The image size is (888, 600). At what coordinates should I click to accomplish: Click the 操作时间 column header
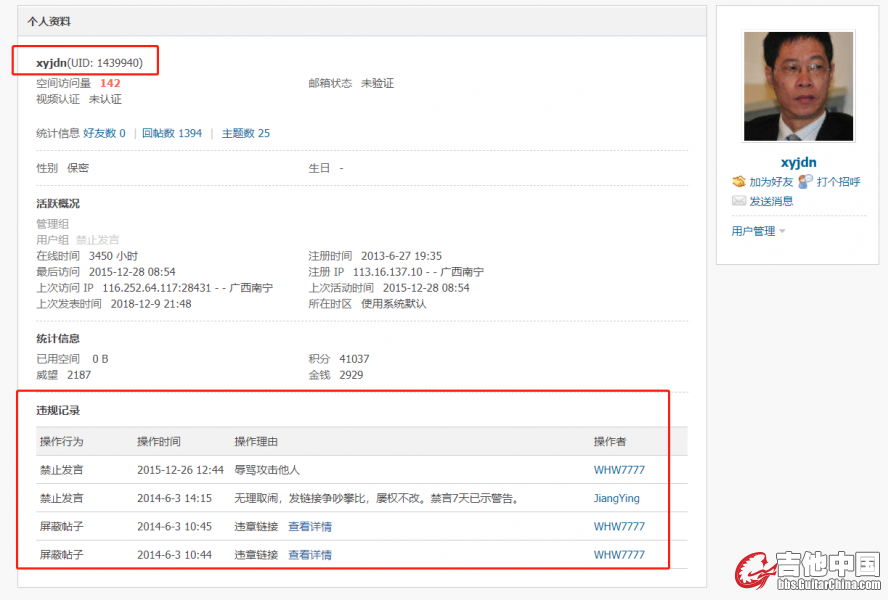click(x=159, y=441)
